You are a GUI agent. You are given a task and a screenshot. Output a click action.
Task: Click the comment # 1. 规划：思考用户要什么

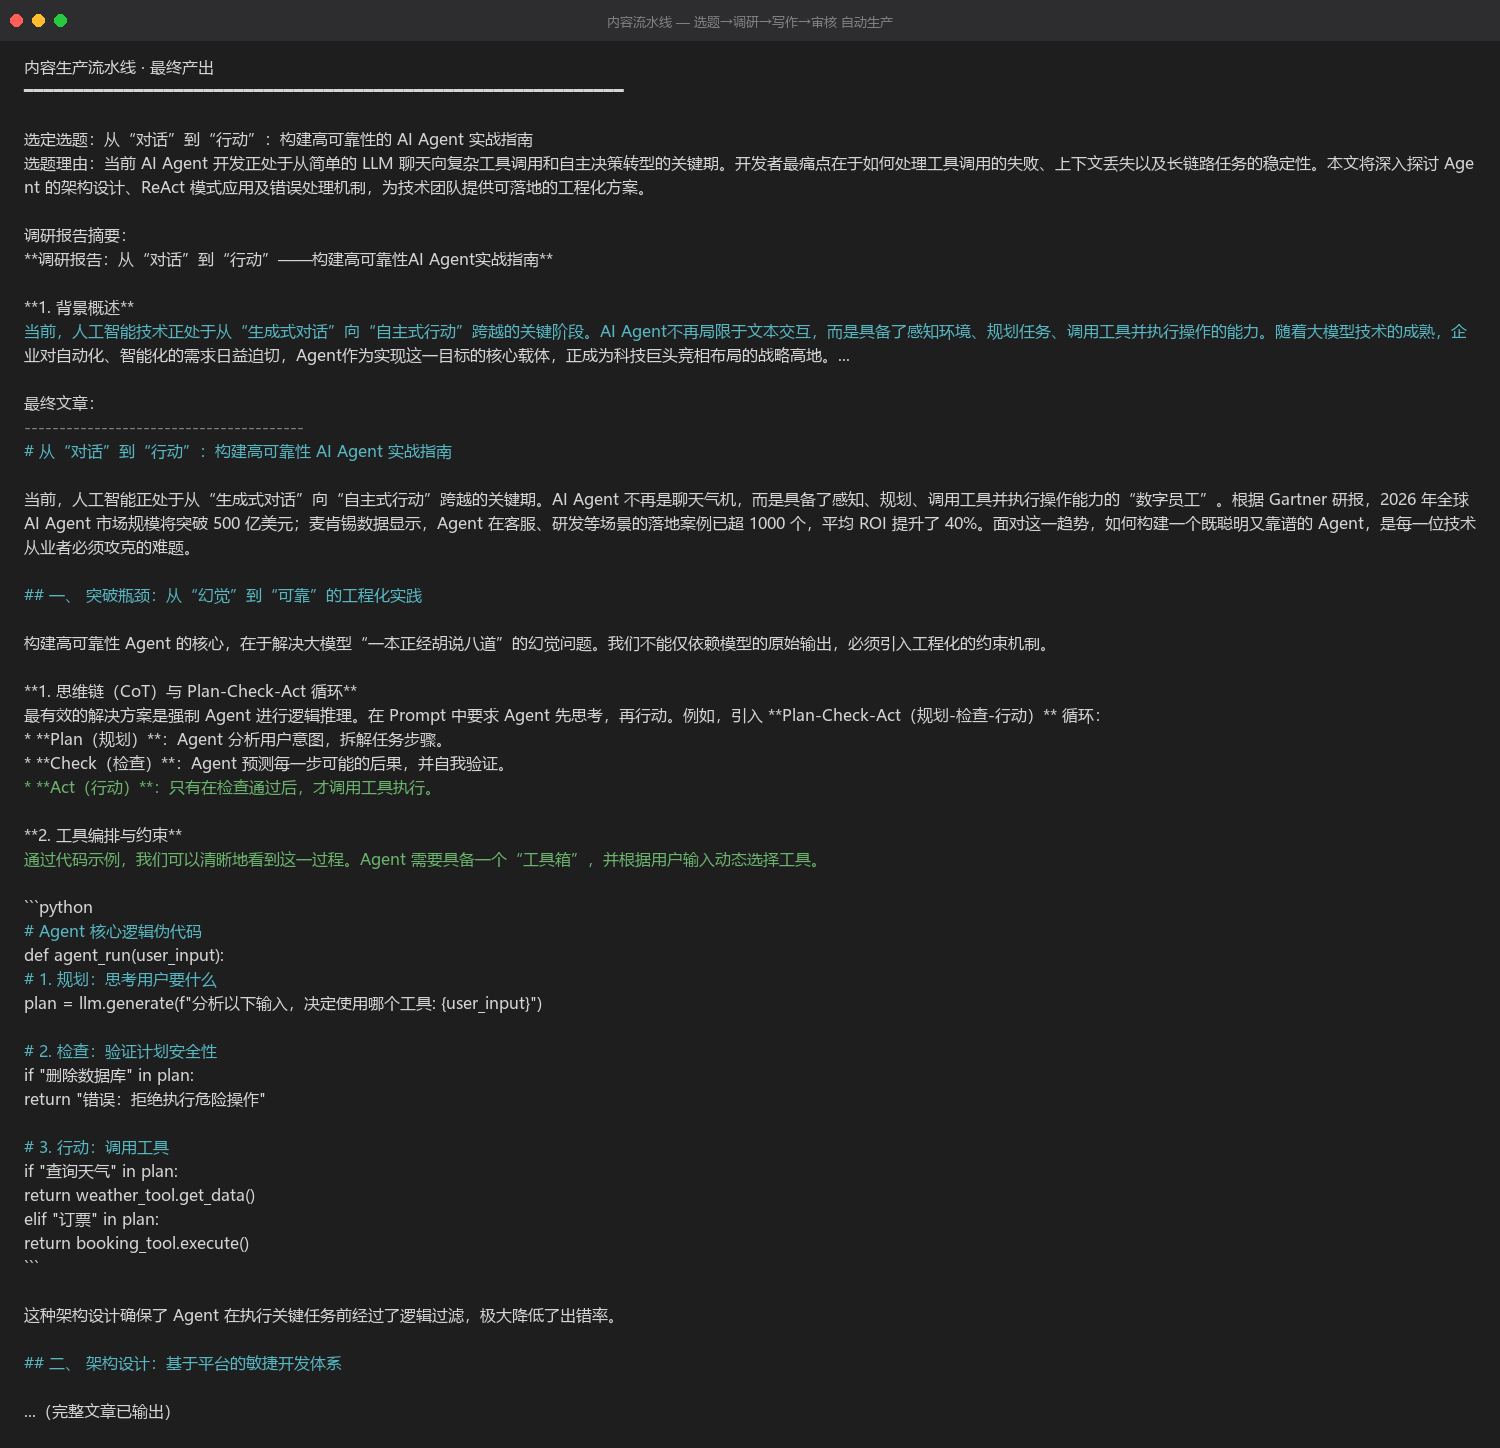120,980
